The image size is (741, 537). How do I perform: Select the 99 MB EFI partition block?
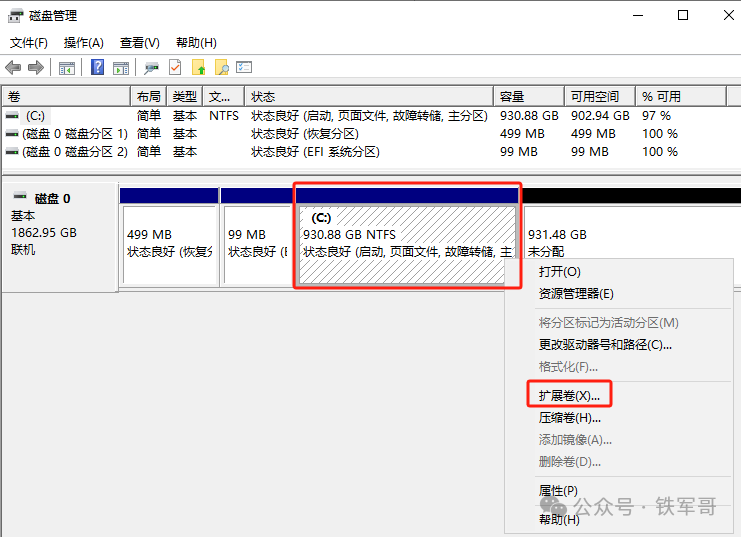257,236
